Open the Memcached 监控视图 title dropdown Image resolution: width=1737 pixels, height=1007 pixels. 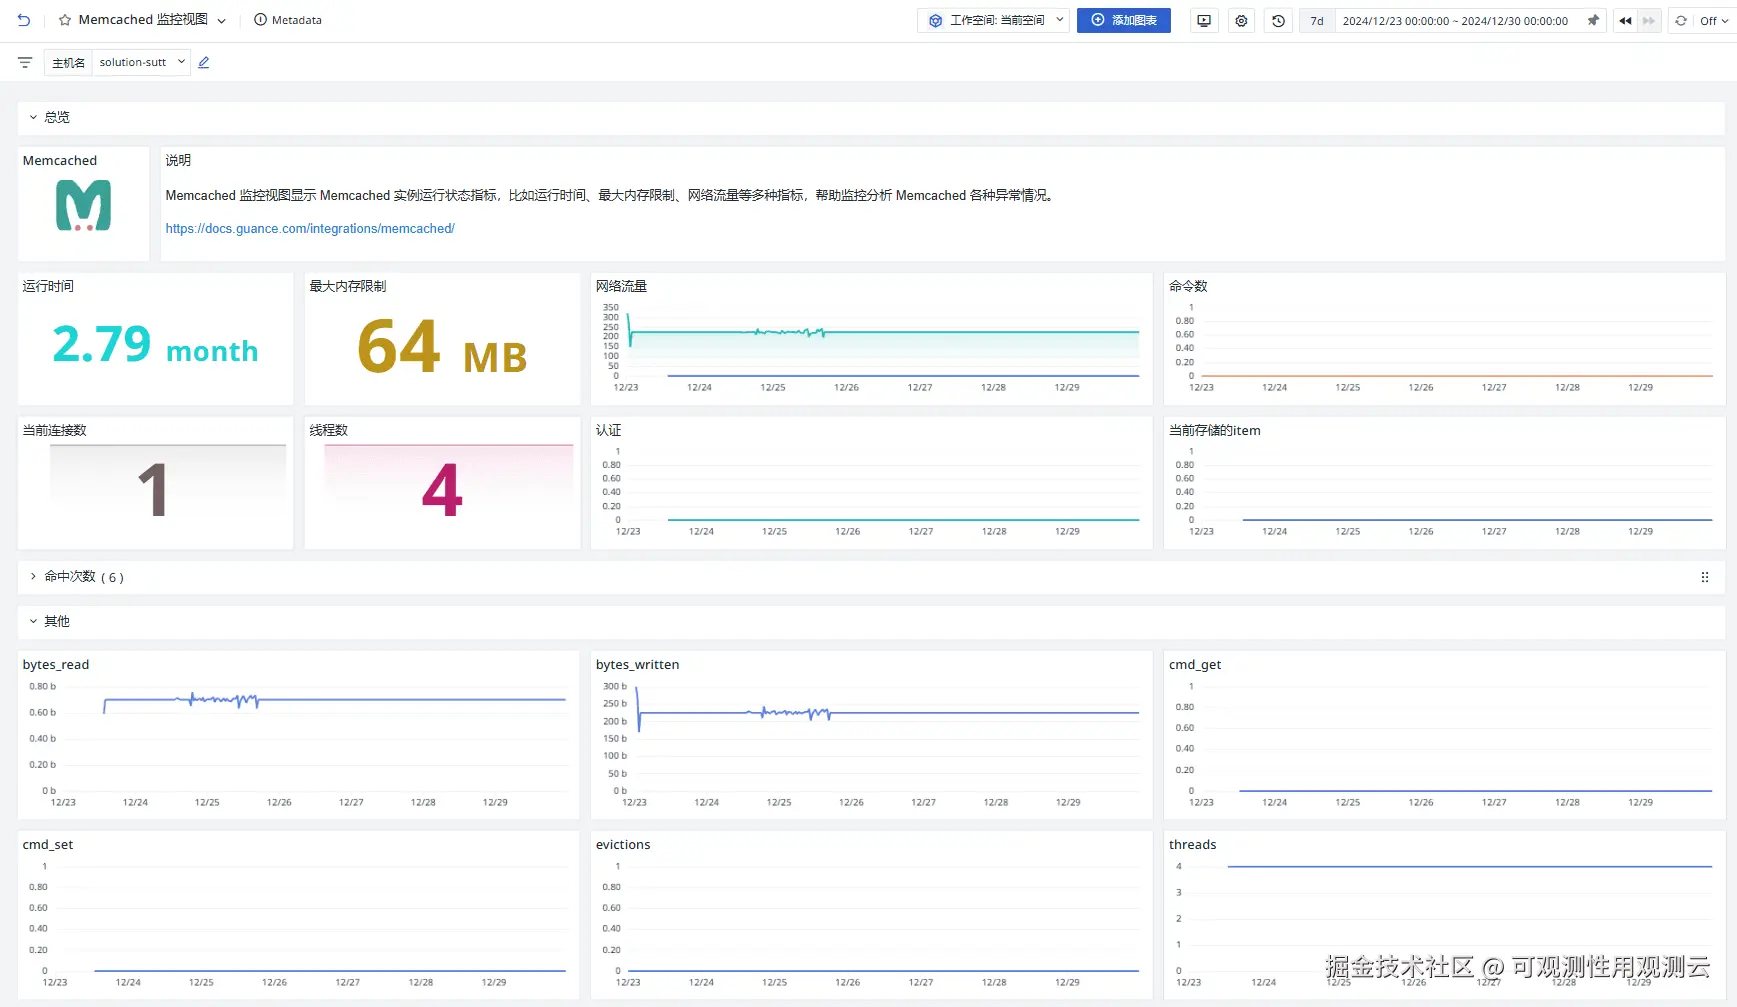pos(221,21)
